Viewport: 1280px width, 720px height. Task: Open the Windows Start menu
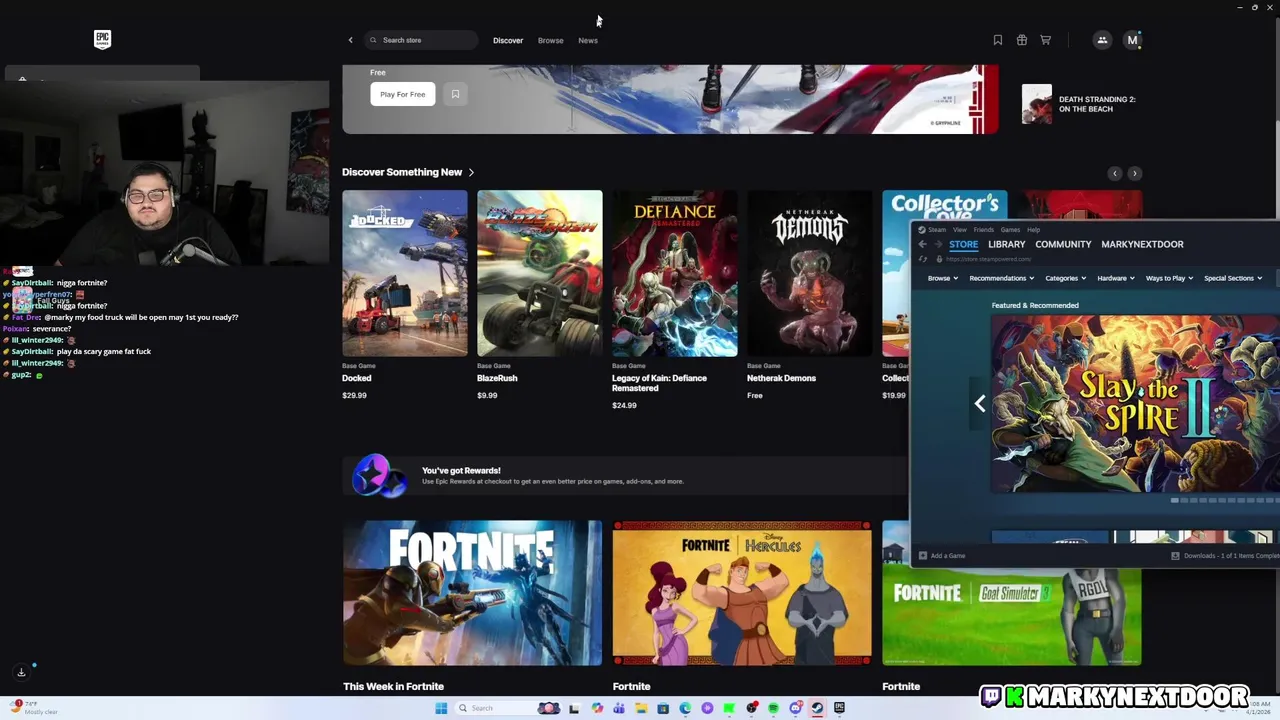click(441, 708)
